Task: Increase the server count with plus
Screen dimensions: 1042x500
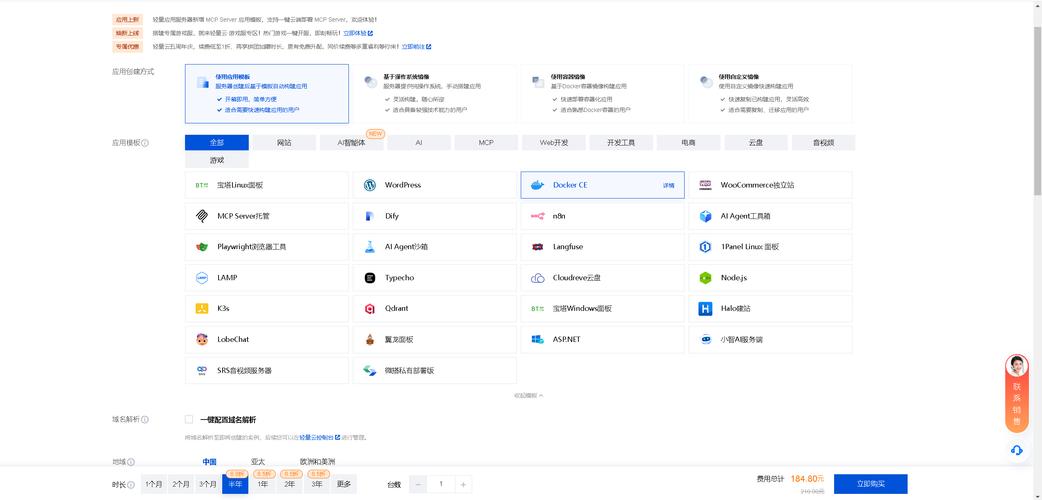Action: [463, 484]
